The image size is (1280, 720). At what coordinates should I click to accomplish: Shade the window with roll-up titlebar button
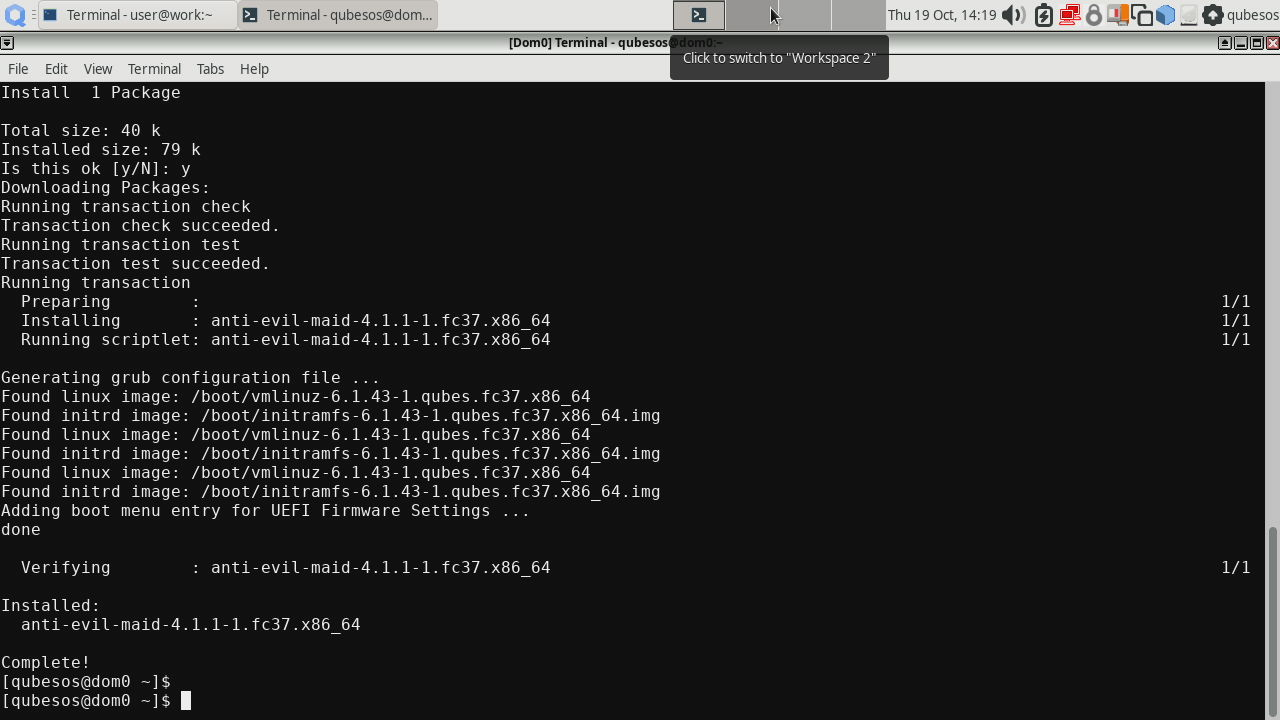[1224, 43]
